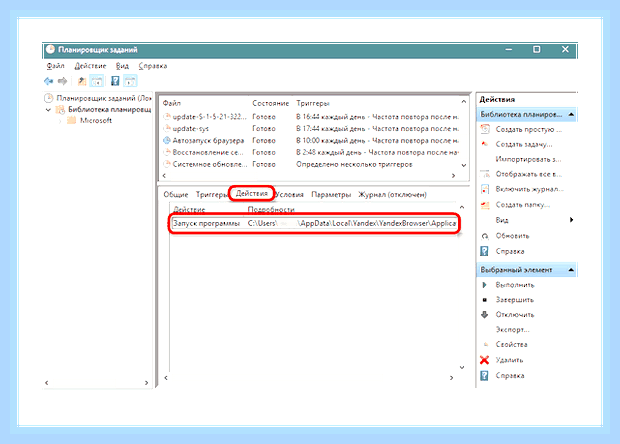Image resolution: width=620 pixels, height=444 pixels.
Task: Select the Запуск программы action row
Action: pyautogui.click(x=315, y=223)
